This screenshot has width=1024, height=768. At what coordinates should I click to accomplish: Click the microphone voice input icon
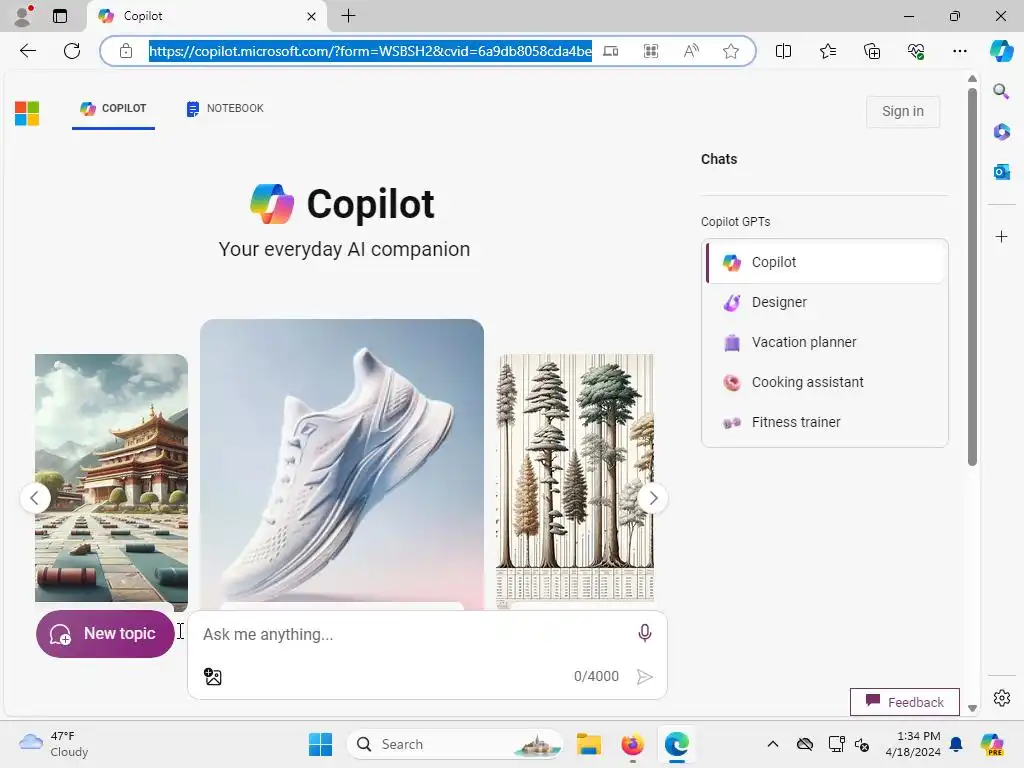645,633
